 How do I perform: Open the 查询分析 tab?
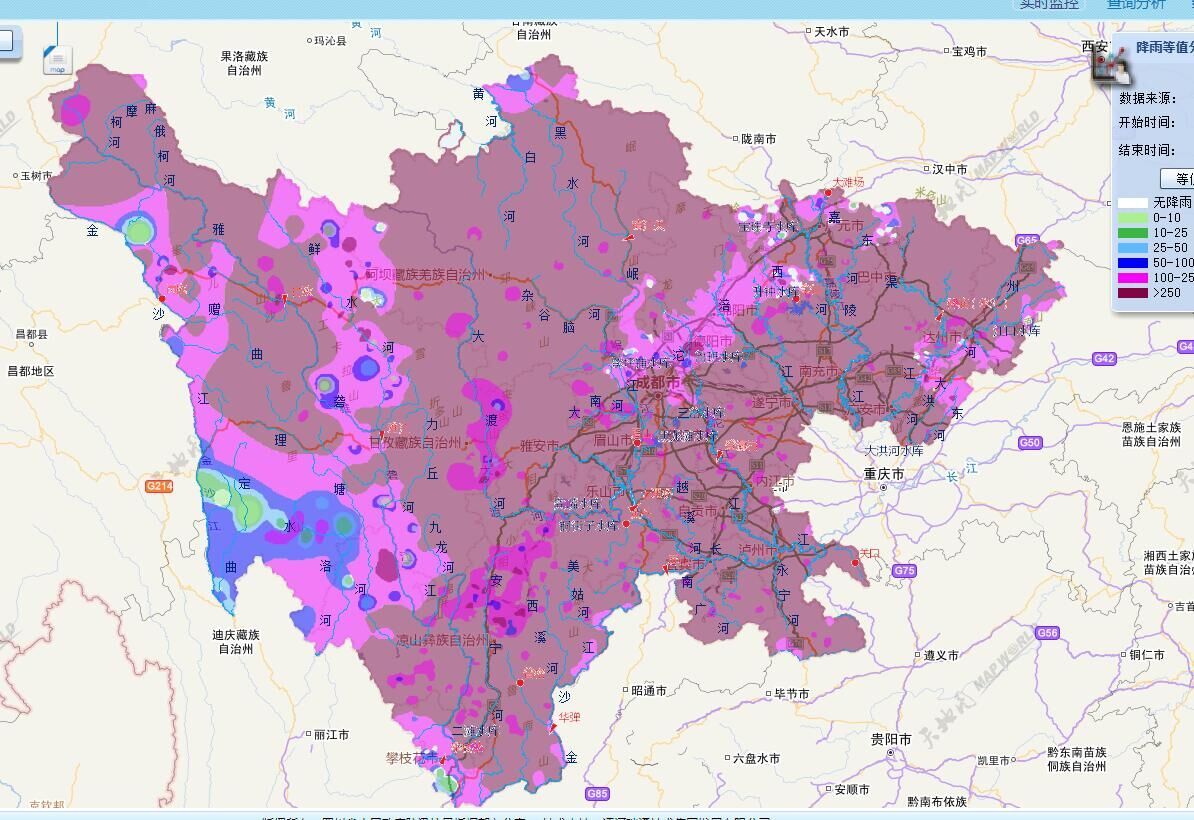pyautogui.click(x=1136, y=5)
